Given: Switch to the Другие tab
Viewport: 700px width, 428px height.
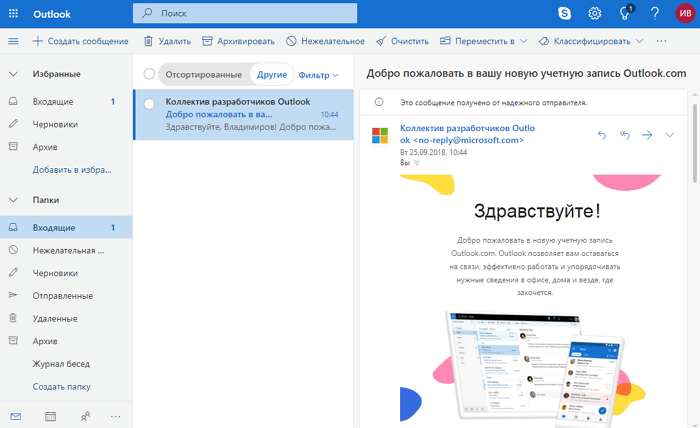Looking at the screenshot, I should pos(271,75).
